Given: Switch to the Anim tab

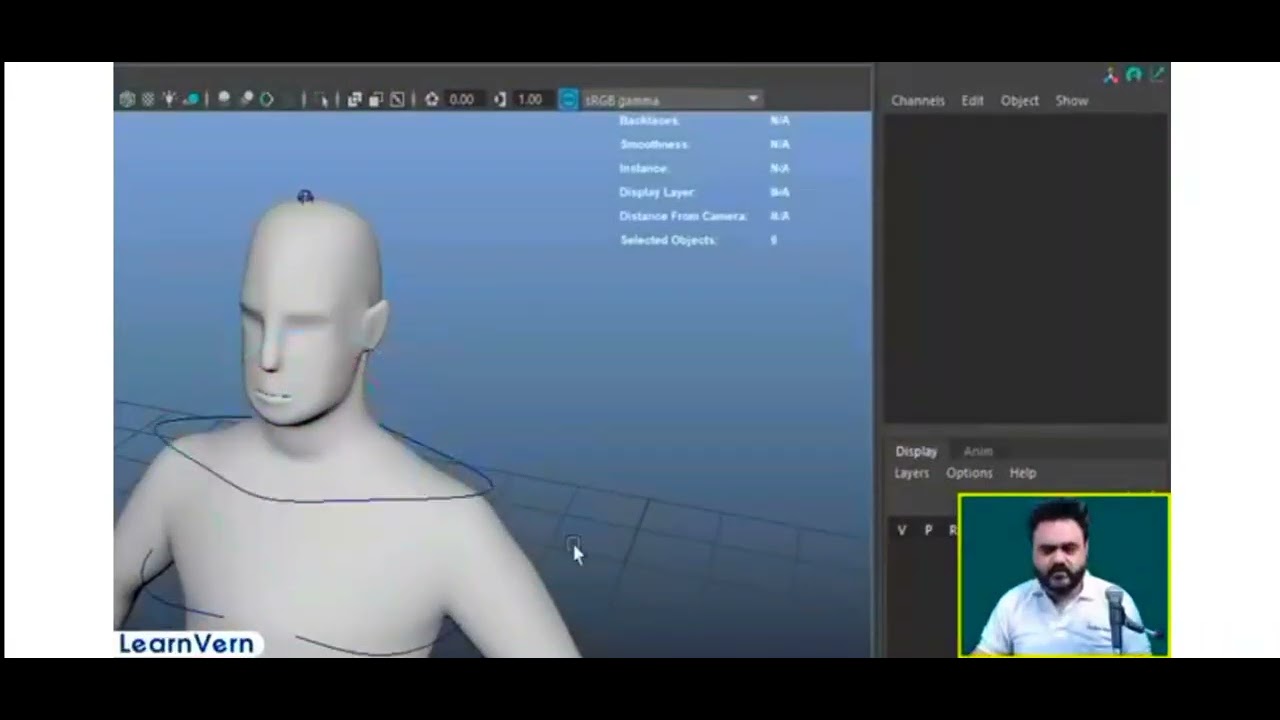Looking at the screenshot, I should (x=978, y=452).
